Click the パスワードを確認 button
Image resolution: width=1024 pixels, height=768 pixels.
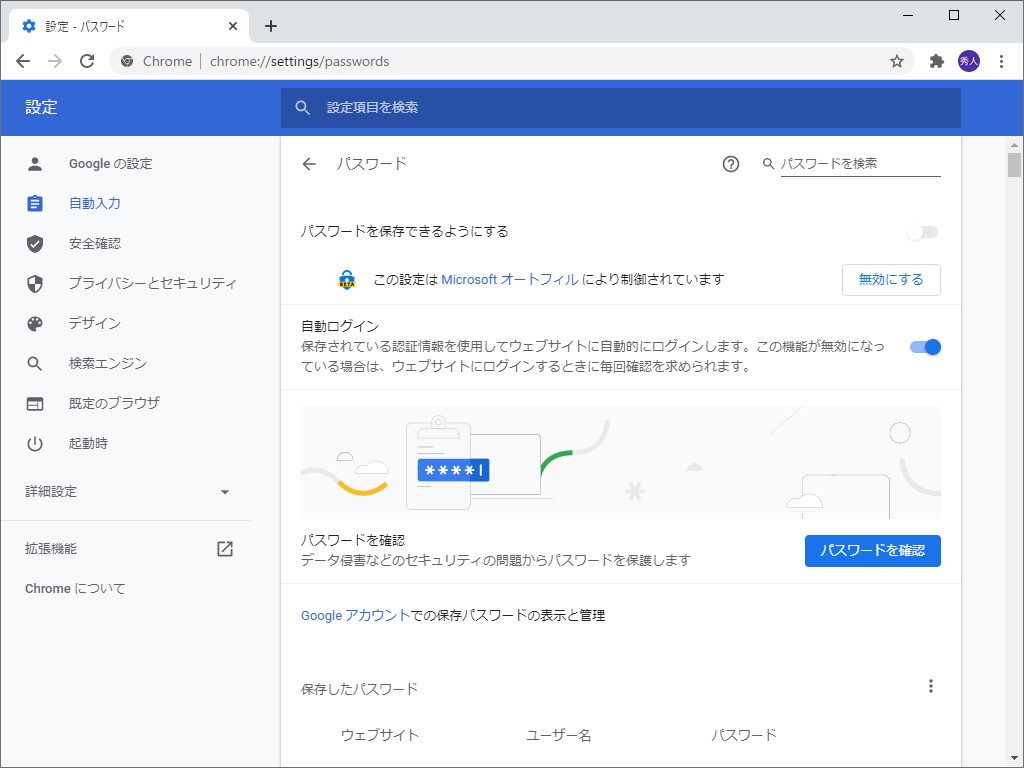point(872,551)
